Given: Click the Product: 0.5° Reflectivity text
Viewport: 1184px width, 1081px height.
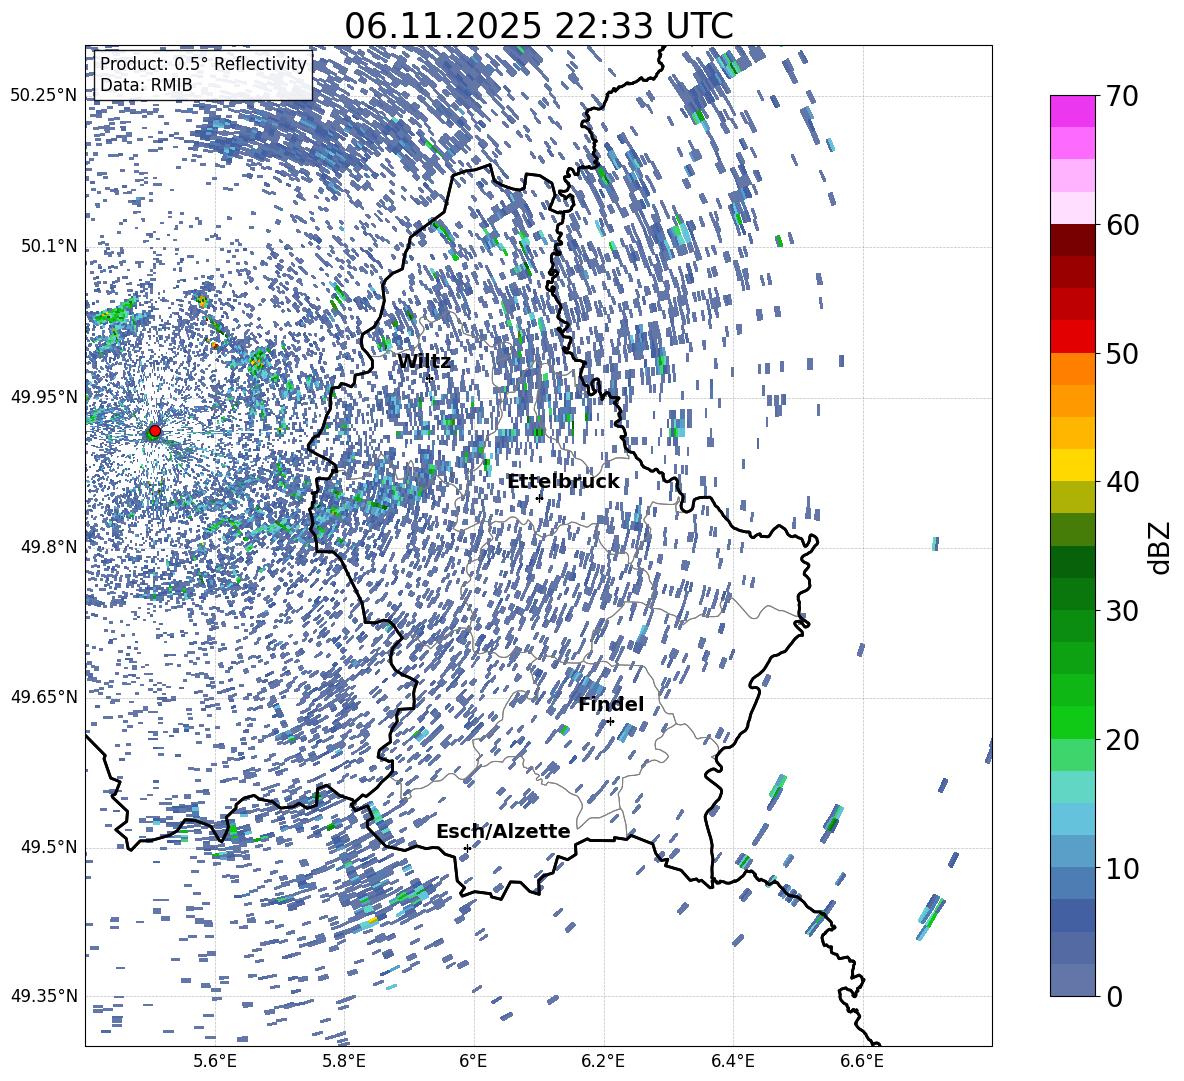Looking at the screenshot, I should (203, 63).
